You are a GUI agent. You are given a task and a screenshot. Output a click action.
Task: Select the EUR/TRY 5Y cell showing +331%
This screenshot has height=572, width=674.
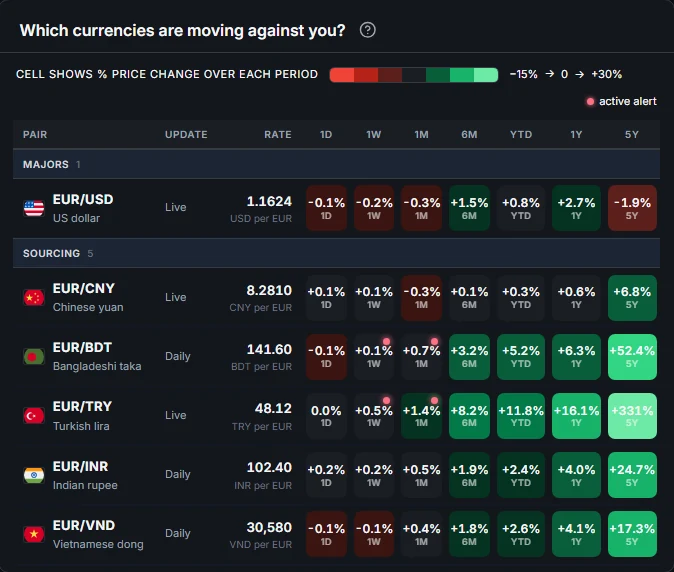coord(632,416)
